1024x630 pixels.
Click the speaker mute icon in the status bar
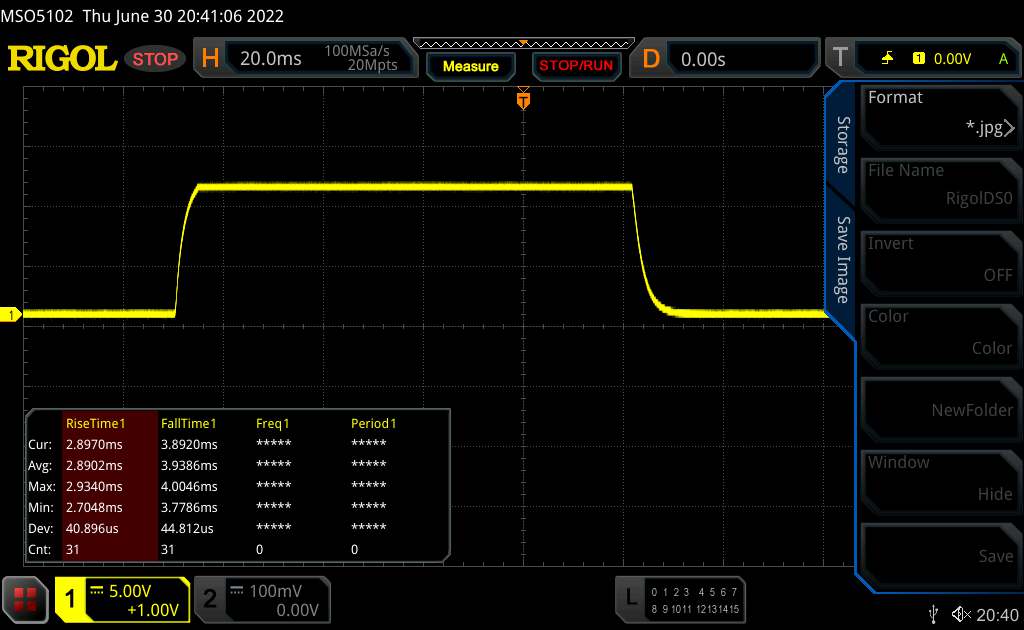[961, 613]
